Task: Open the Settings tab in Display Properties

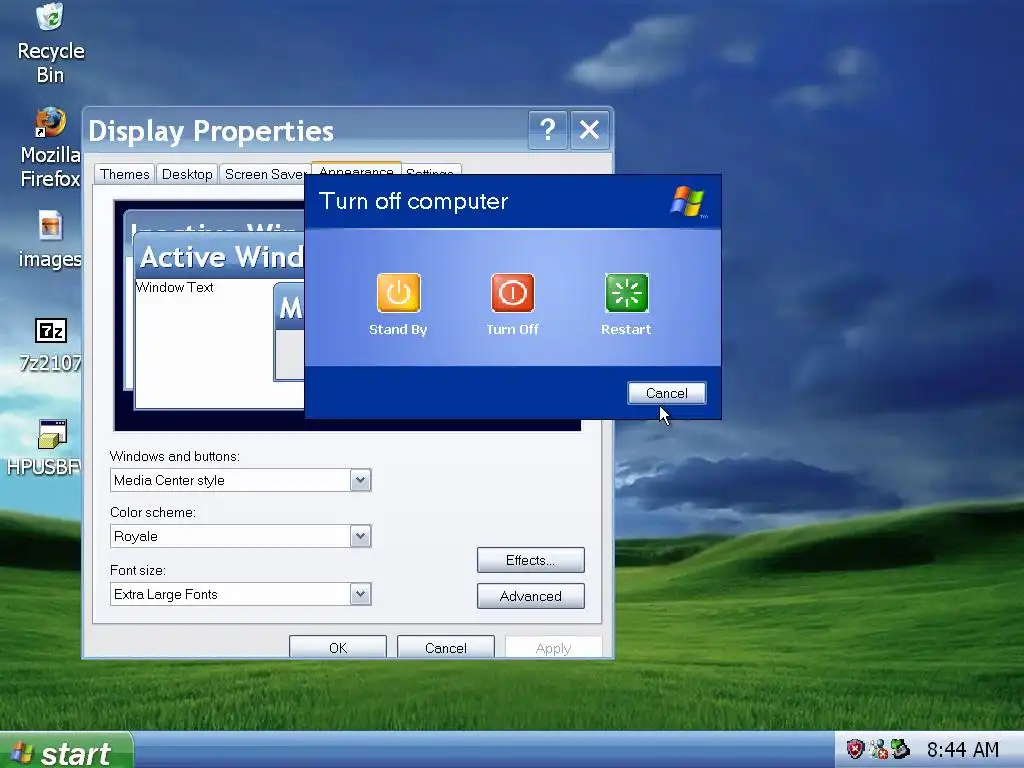Action: tap(430, 170)
